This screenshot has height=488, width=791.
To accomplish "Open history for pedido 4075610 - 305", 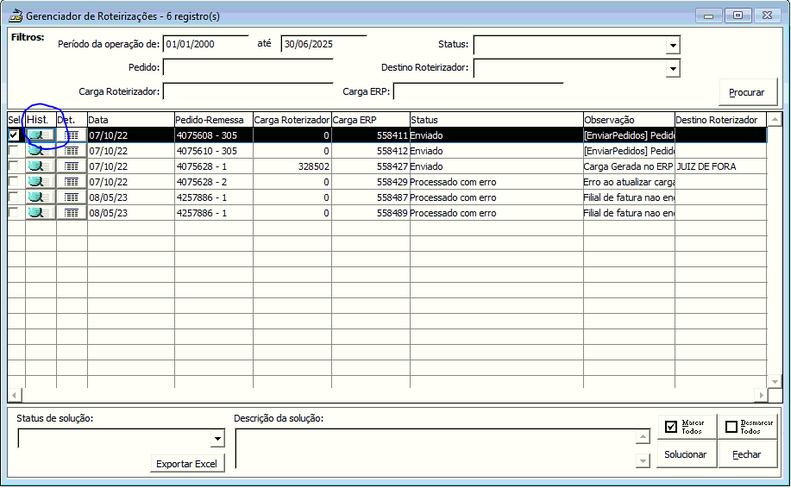I will coord(41,151).
